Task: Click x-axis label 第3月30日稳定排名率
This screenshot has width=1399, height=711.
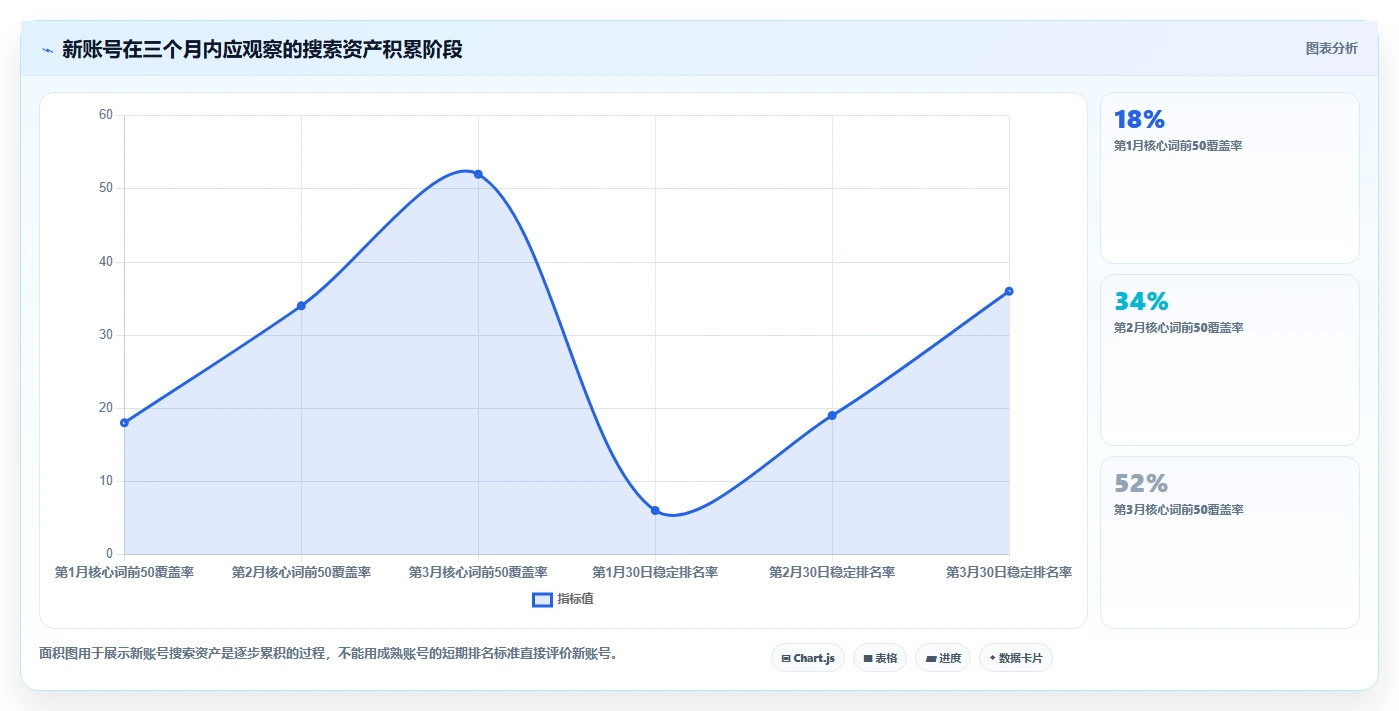Action: tap(1009, 573)
